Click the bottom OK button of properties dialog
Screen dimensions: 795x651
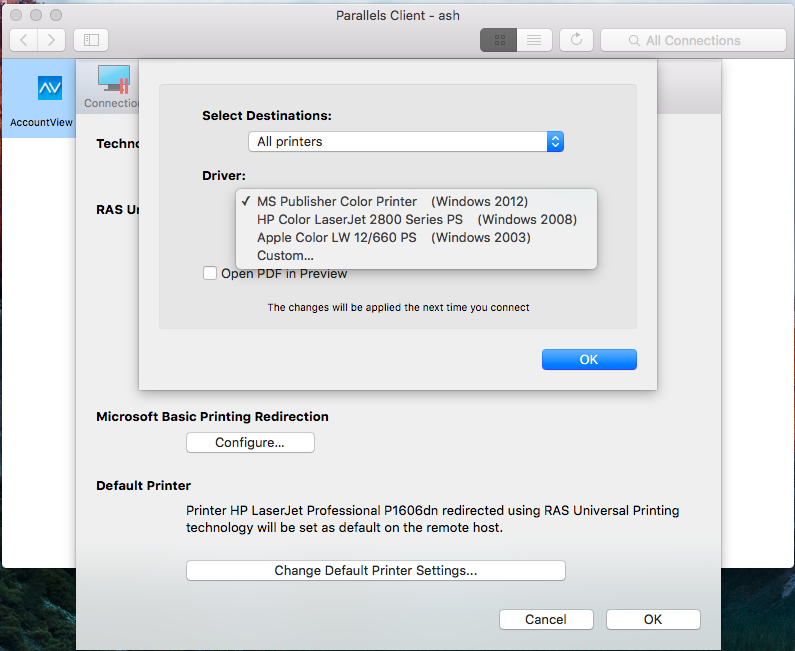pyautogui.click(x=653, y=620)
